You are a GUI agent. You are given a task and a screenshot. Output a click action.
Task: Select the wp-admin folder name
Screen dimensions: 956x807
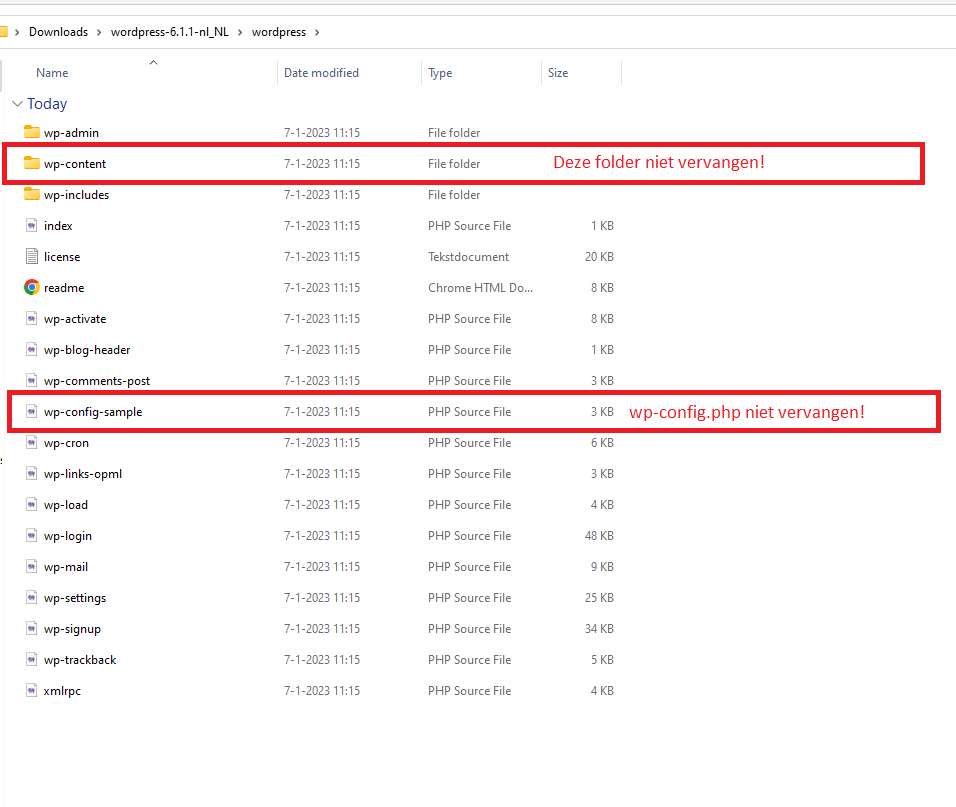tap(71, 132)
